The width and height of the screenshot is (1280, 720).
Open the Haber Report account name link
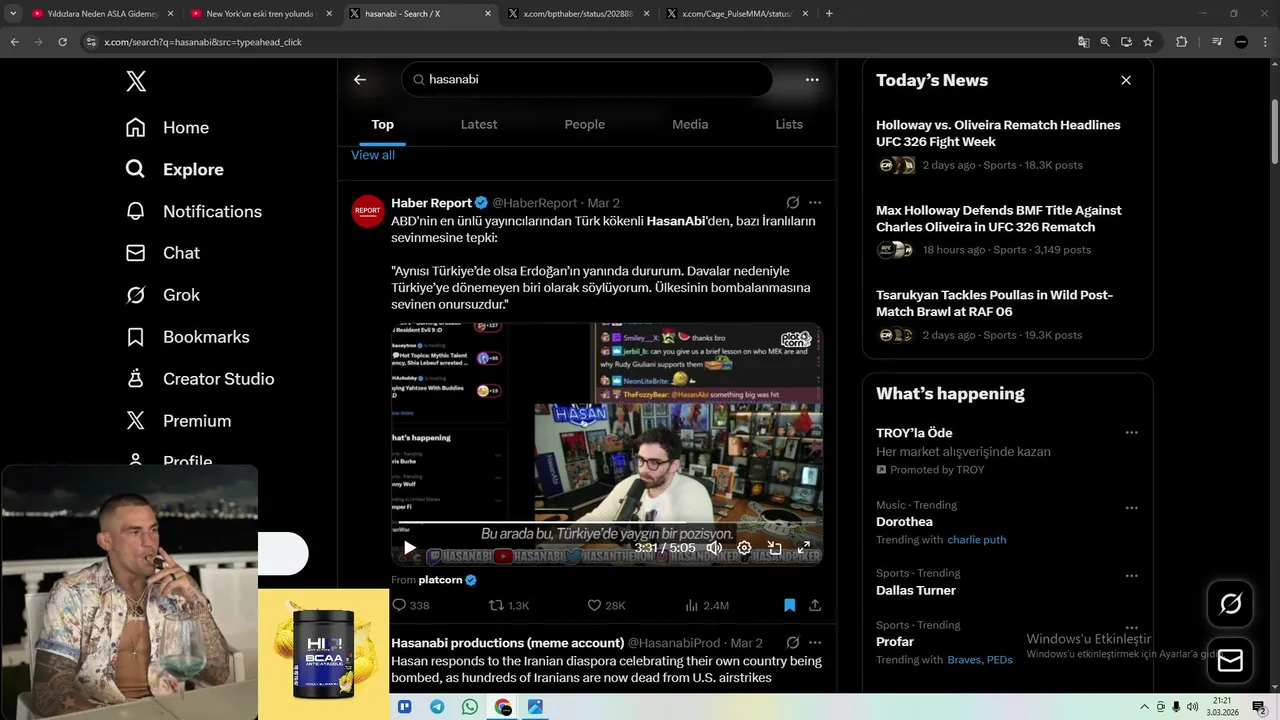pos(431,203)
